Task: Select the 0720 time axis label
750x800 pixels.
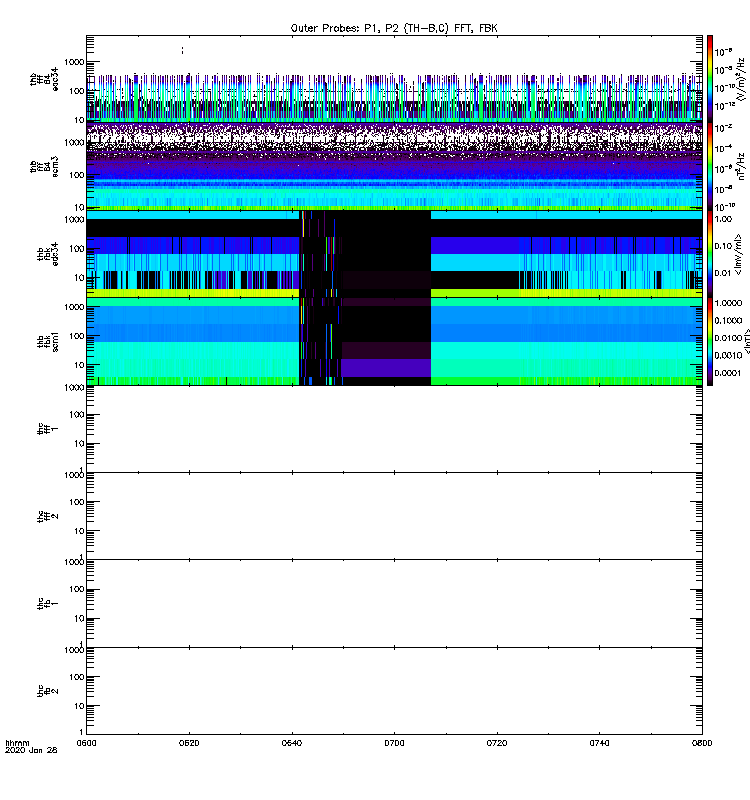Action: click(x=496, y=743)
